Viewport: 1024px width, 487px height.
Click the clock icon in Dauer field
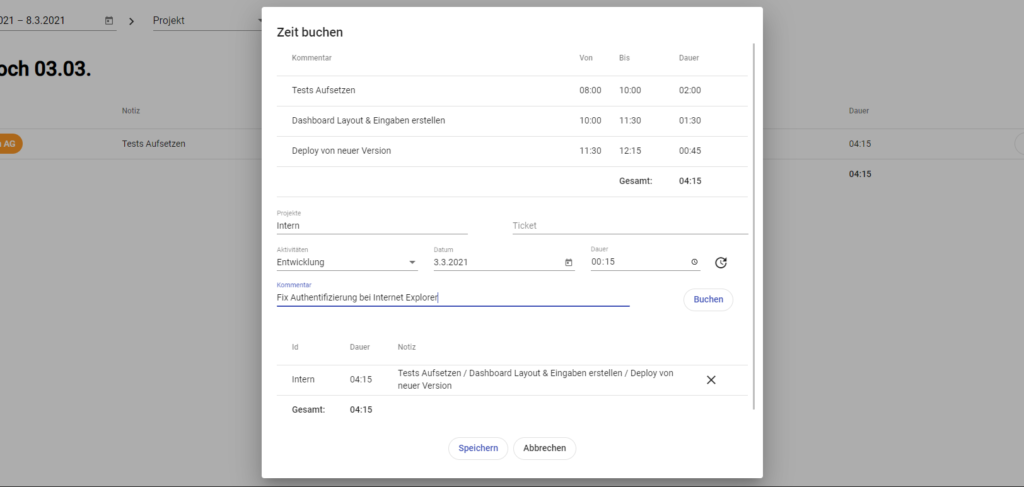coord(695,263)
